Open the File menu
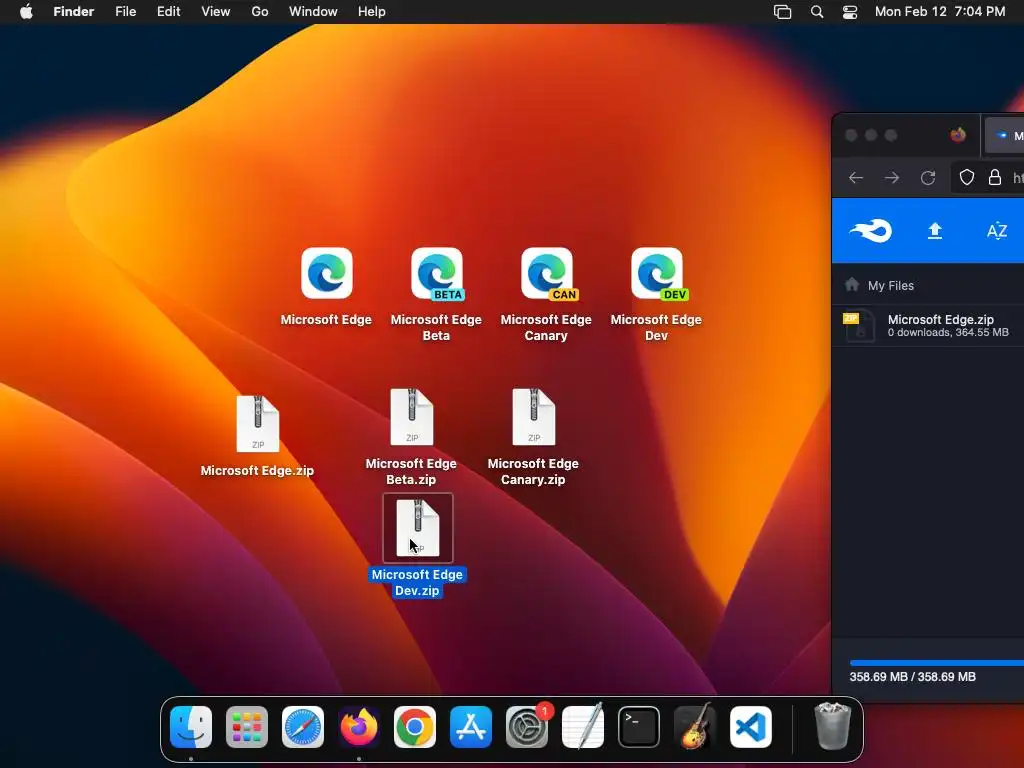The image size is (1024, 768). click(125, 12)
